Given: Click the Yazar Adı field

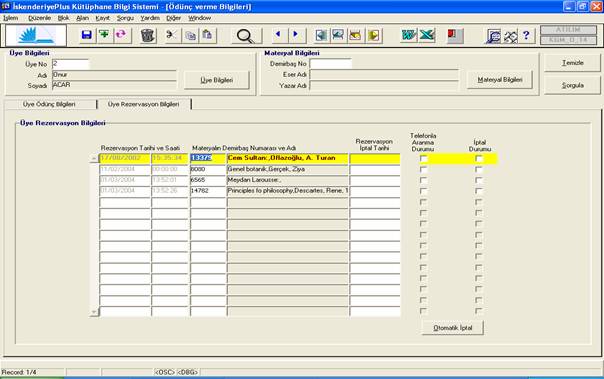Looking at the screenshot, I should [384, 85].
